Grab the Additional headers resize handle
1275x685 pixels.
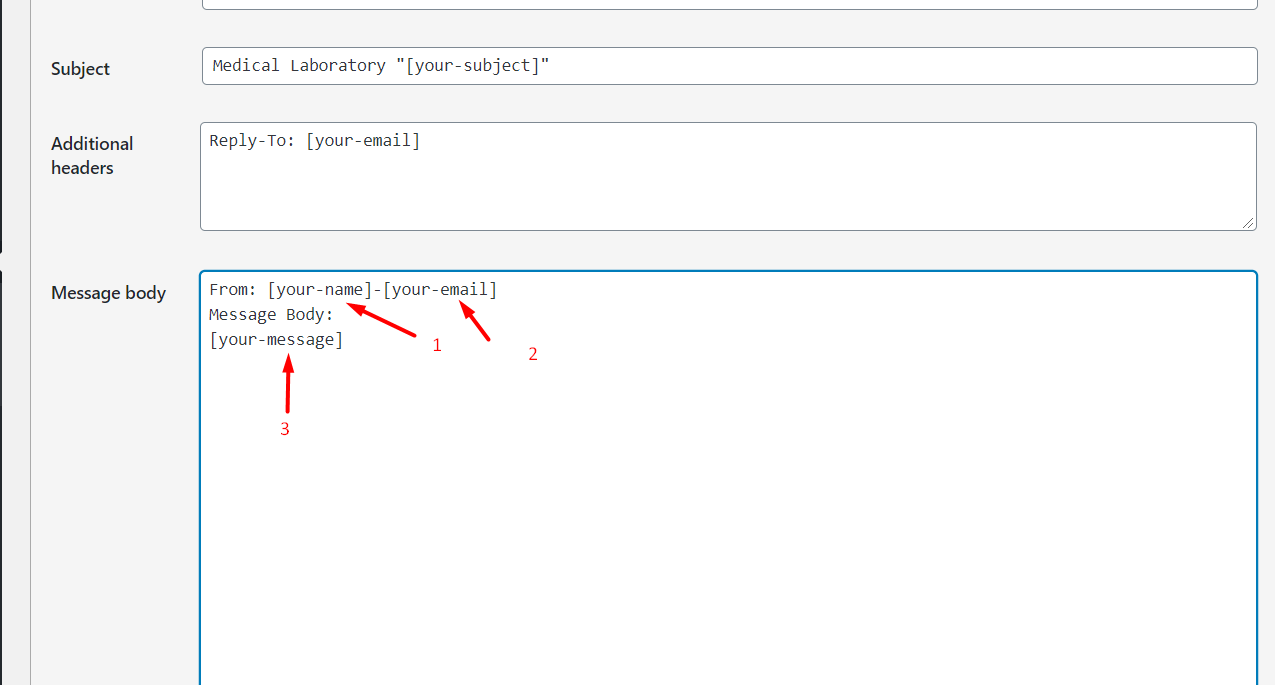(1249, 223)
